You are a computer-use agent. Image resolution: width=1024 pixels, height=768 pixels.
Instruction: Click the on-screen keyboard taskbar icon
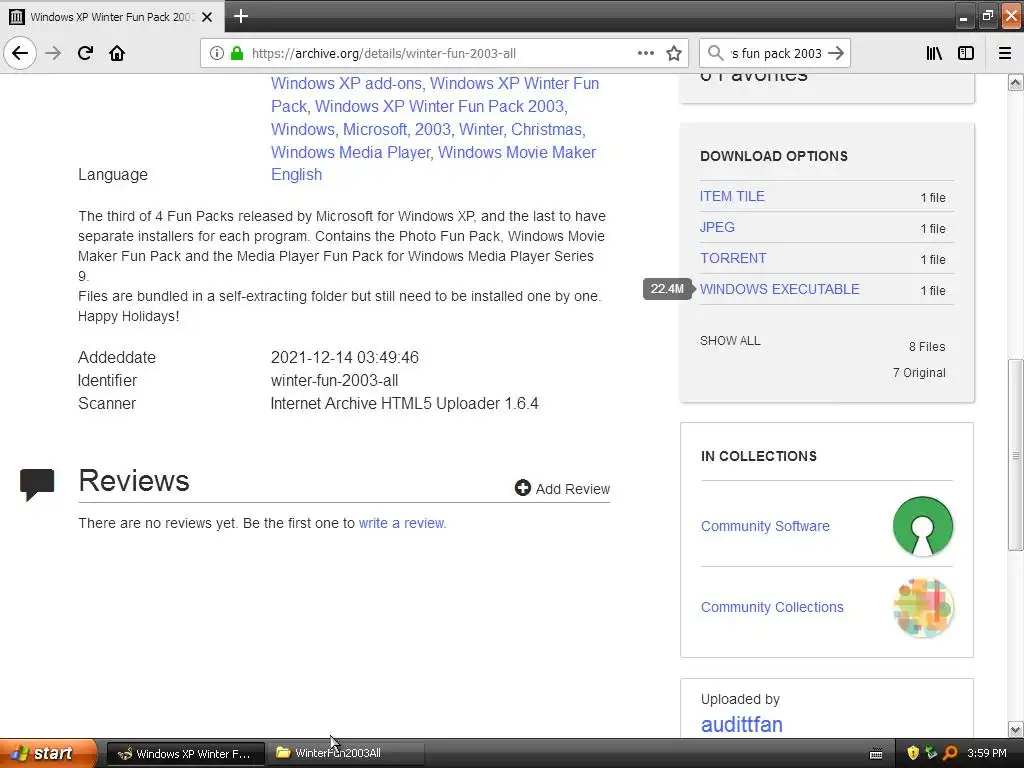click(x=876, y=754)
